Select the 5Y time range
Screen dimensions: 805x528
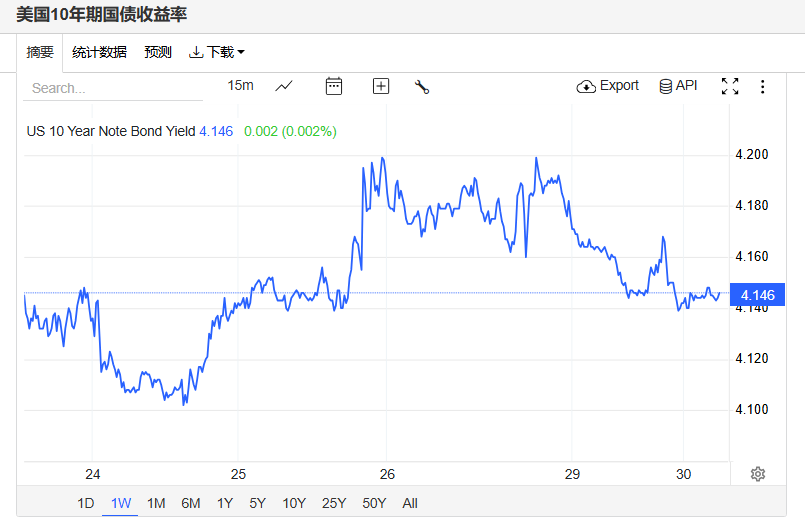coord(258,503)
